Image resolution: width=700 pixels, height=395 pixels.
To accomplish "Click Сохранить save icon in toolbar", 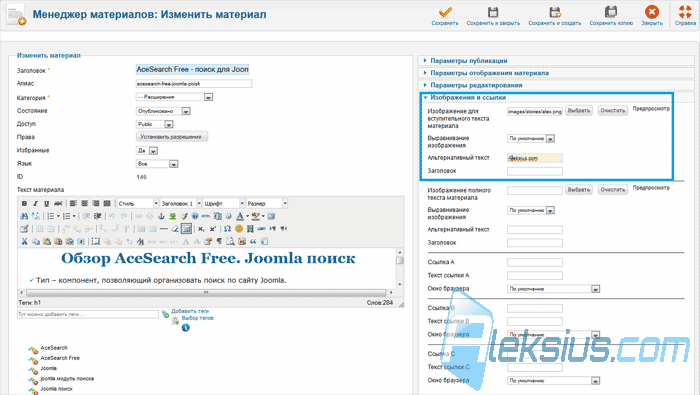I will (445, 16).
